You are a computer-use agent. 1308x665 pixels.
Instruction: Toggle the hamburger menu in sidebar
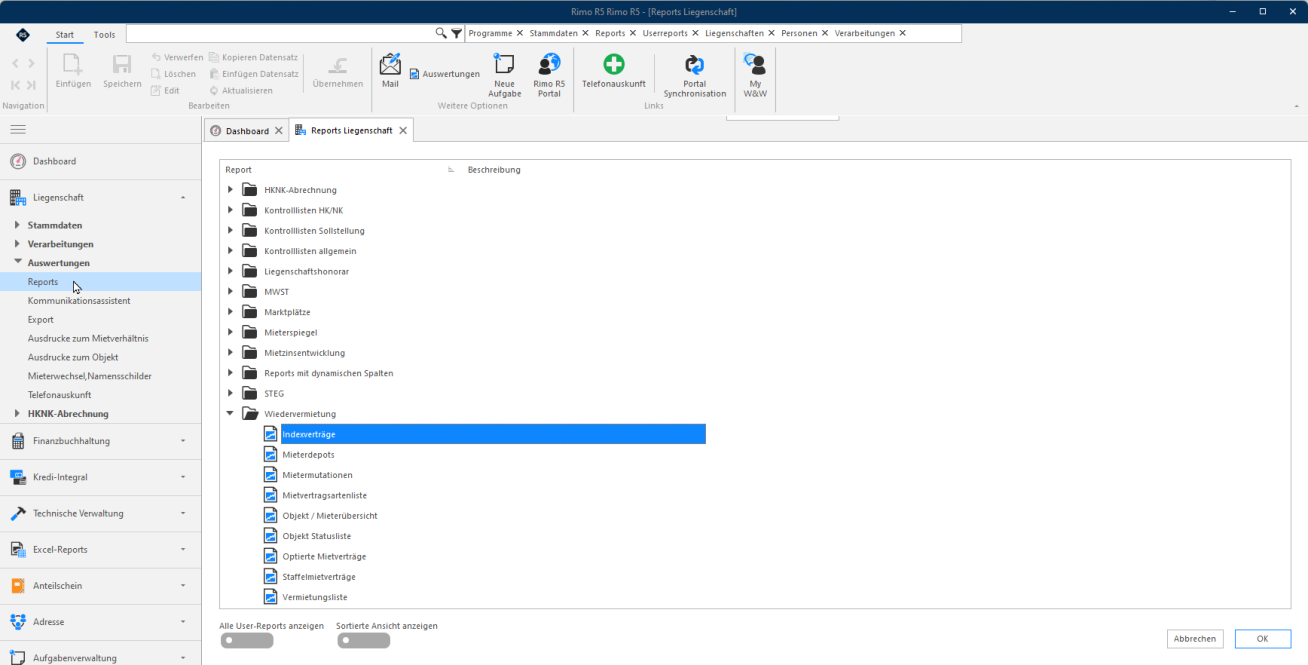click(x=18, y=129)
